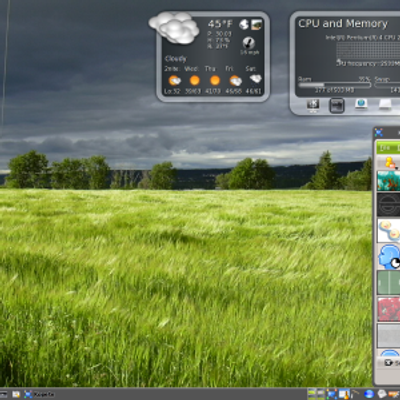
Task: Click the RAM usage bar
Action: (x=335, y=85)
